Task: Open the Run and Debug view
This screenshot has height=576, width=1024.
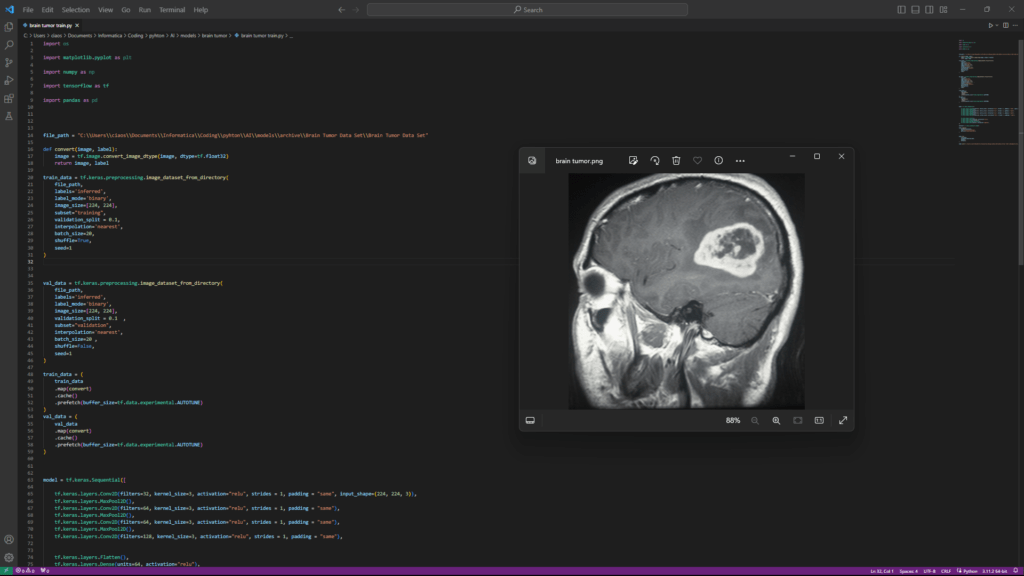Action: tap(8, 80)
